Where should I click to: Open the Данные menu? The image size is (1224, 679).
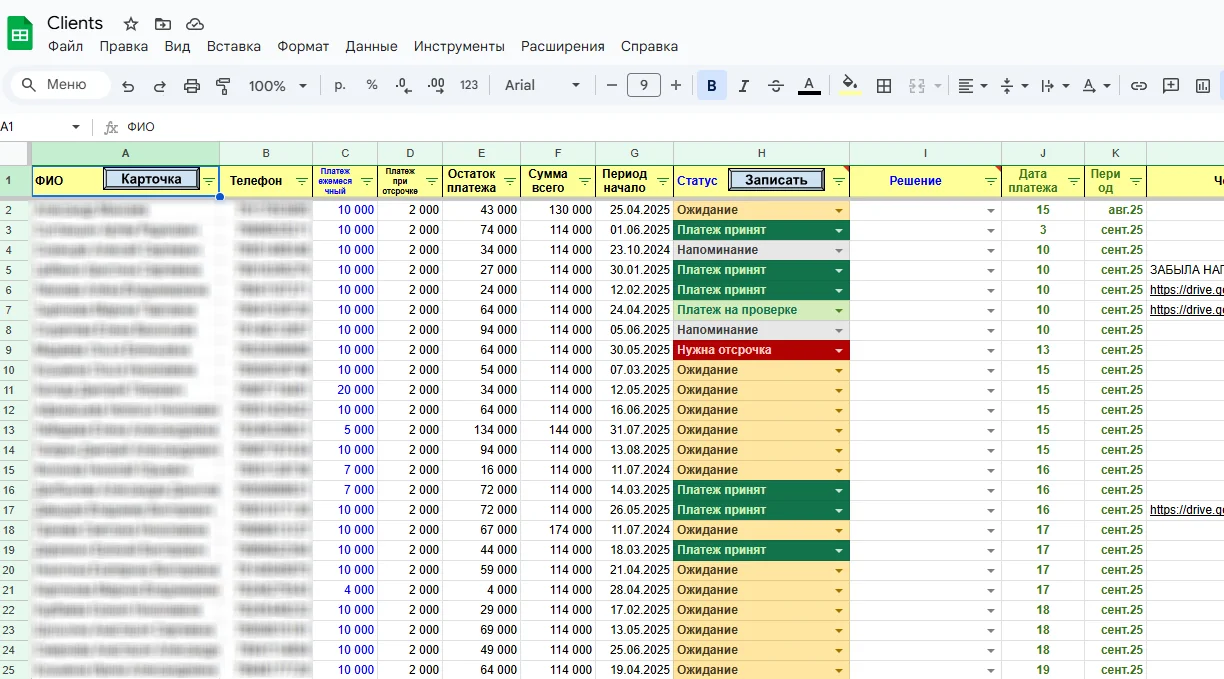(x=371, y=46)
